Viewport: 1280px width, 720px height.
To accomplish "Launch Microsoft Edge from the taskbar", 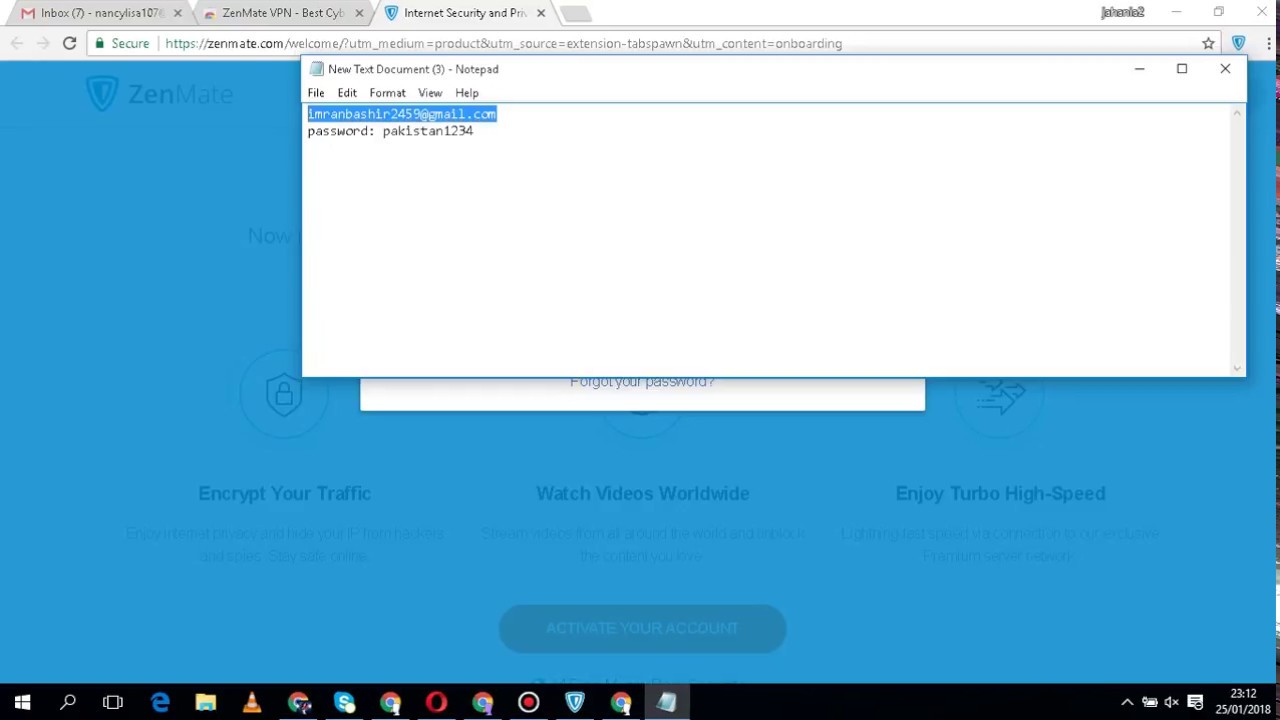I will click(x=160, y=702).
